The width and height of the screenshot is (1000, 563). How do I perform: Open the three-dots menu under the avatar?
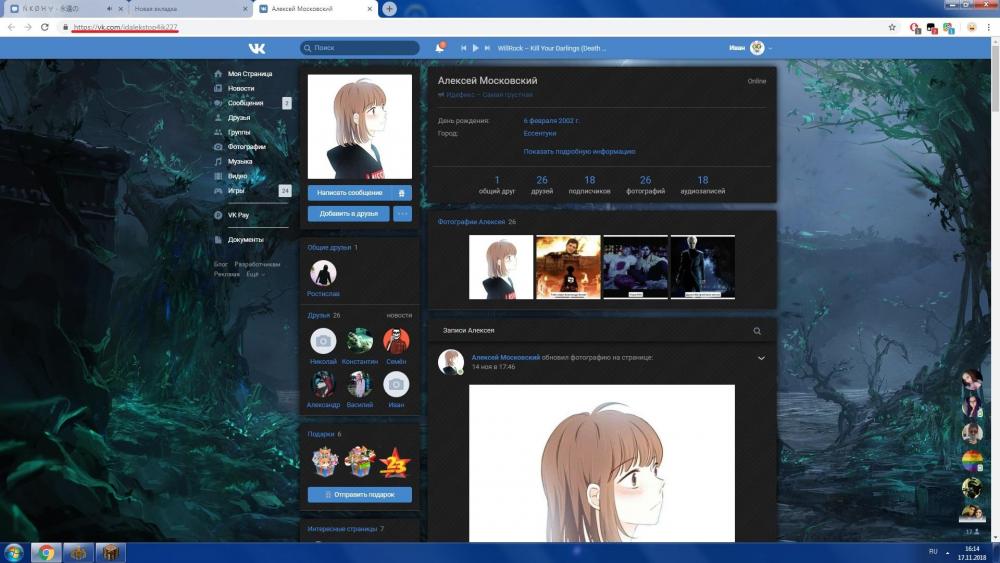click(402, 213)
